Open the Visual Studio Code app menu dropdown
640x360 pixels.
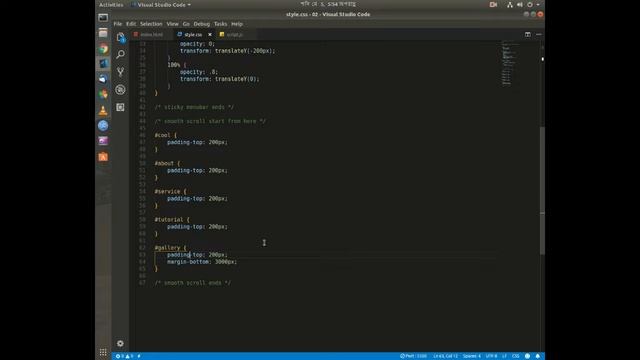point(161,5)
